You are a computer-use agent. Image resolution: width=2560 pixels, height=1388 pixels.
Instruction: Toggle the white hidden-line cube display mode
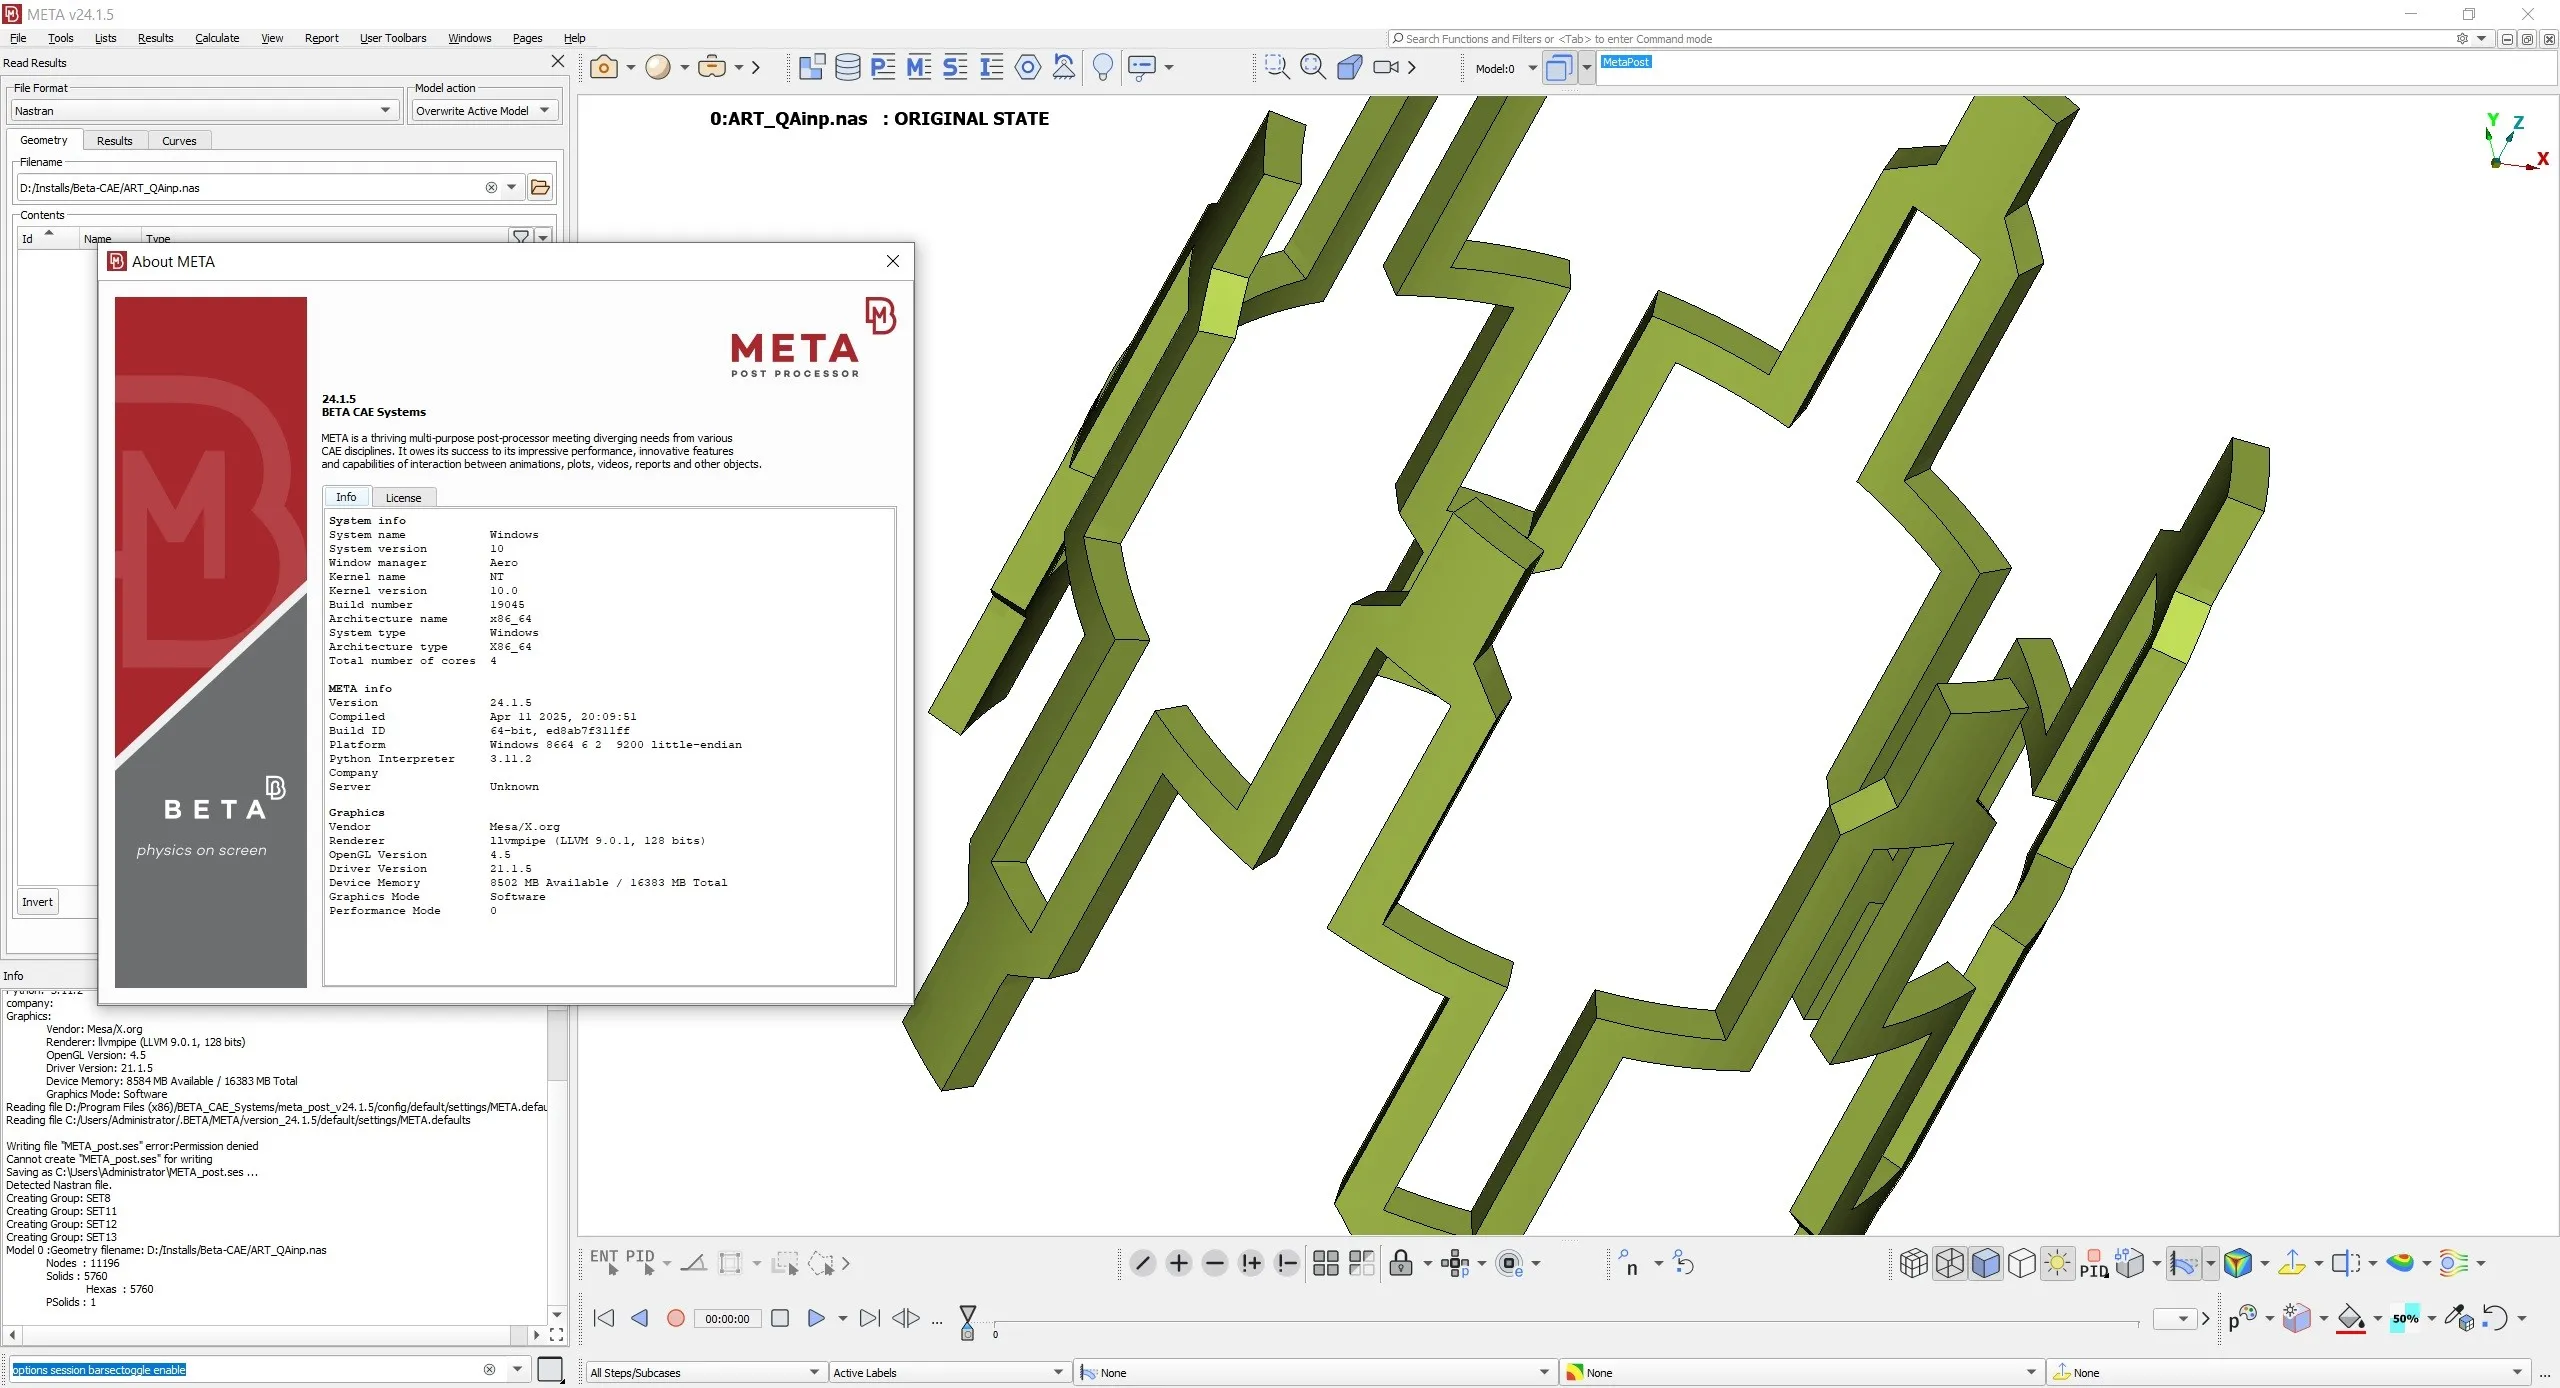(2022, 1263)
